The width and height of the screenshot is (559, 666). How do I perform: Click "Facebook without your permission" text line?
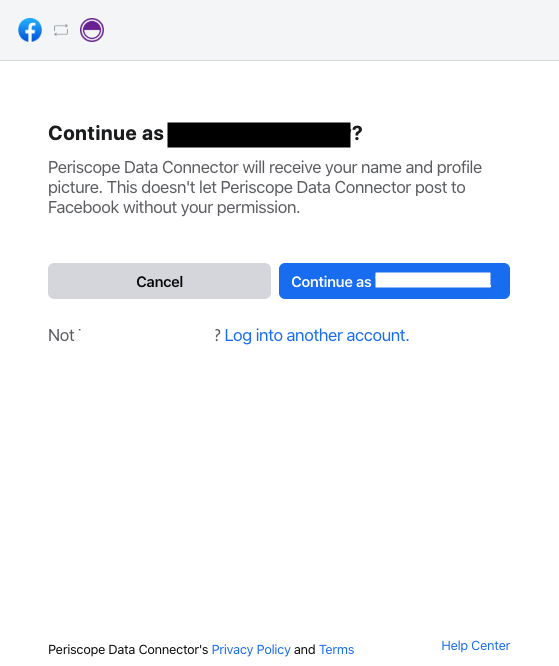174,208
